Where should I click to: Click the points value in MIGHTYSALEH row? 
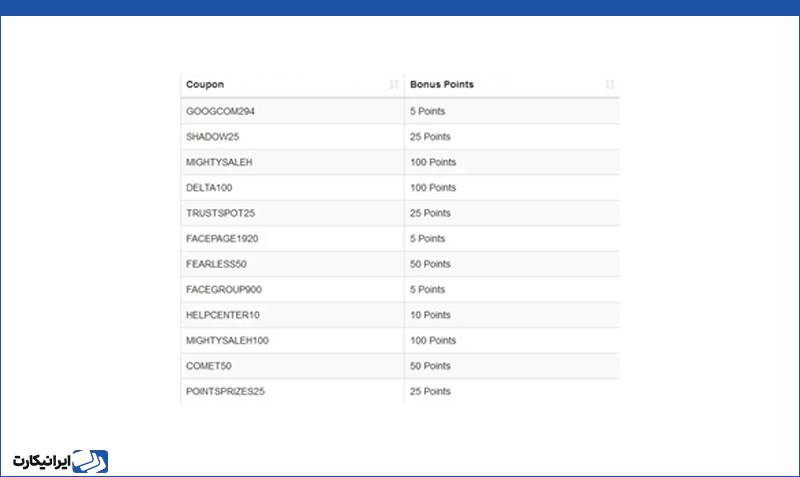pyautogui.click(x=433, y=162)
